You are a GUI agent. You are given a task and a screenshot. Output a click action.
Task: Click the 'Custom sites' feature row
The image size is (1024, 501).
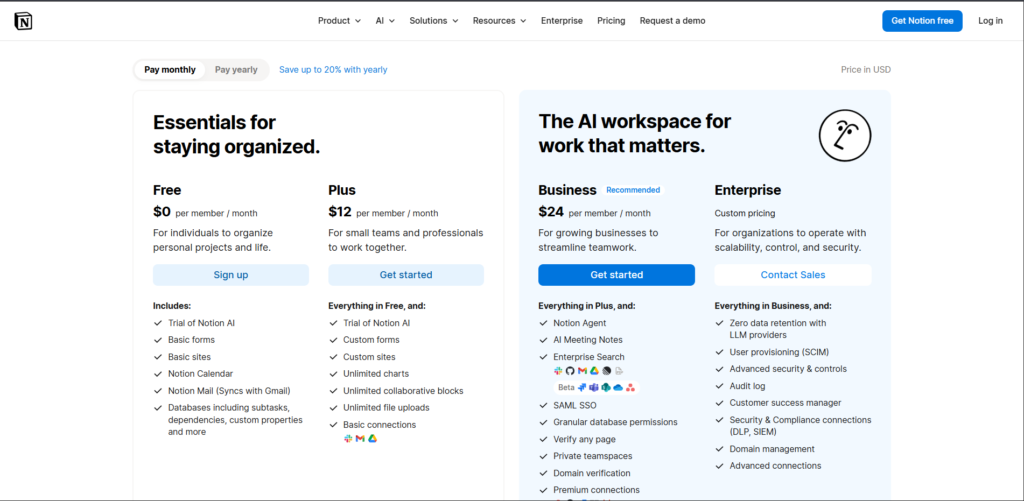pyautogui.click(x=369, y=357)
